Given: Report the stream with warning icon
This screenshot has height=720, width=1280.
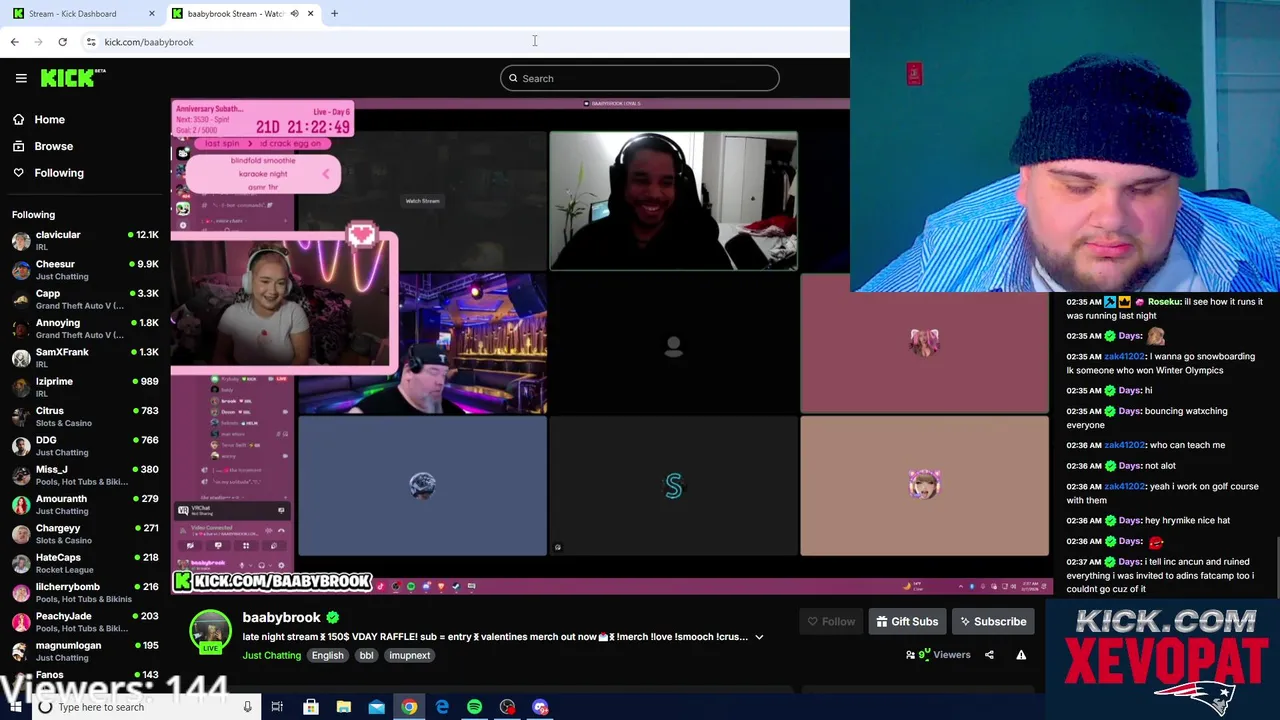Looking at the screenshot, I should 1021,655.
